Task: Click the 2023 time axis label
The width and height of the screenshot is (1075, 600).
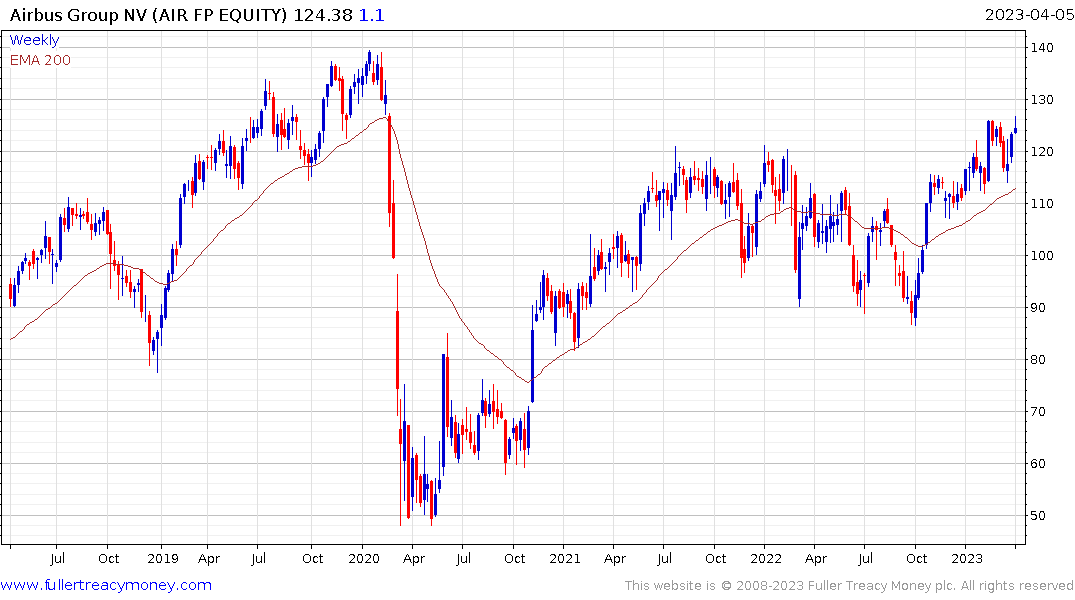Action: 967,558
